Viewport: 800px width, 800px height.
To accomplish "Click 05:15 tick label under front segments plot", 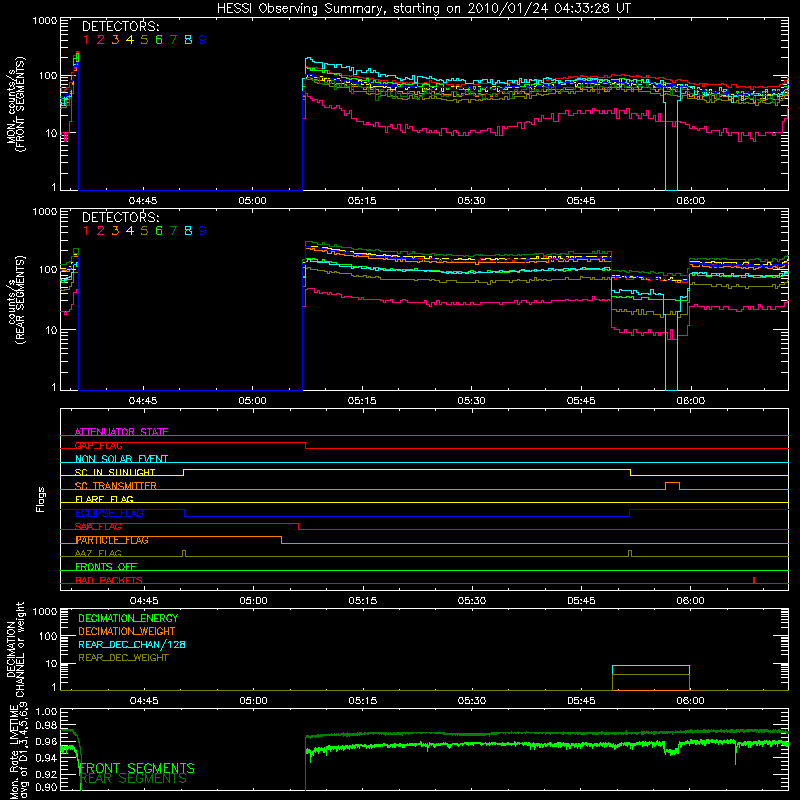I will (x=362, y=201).
